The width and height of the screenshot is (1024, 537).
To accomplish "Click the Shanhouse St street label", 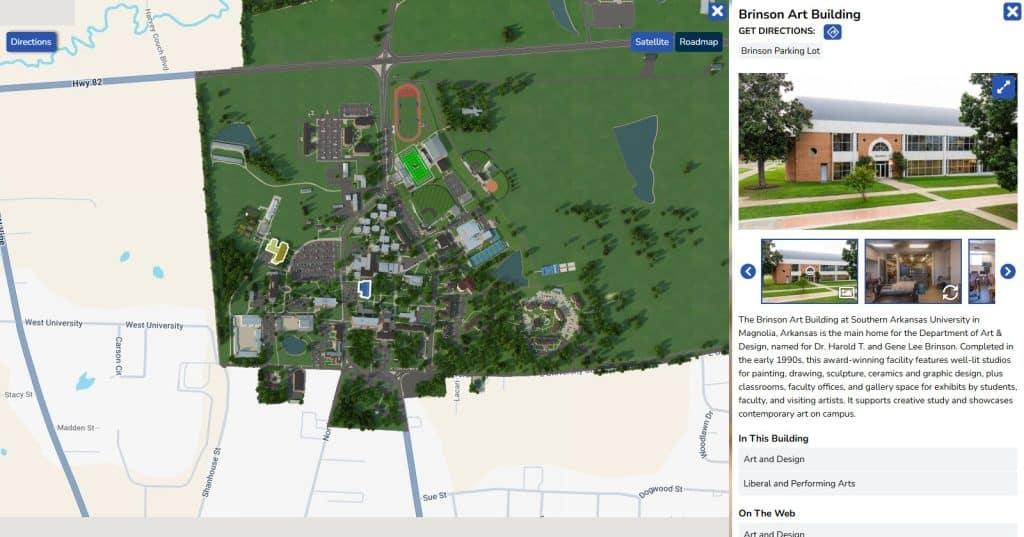I will [212, 473].
